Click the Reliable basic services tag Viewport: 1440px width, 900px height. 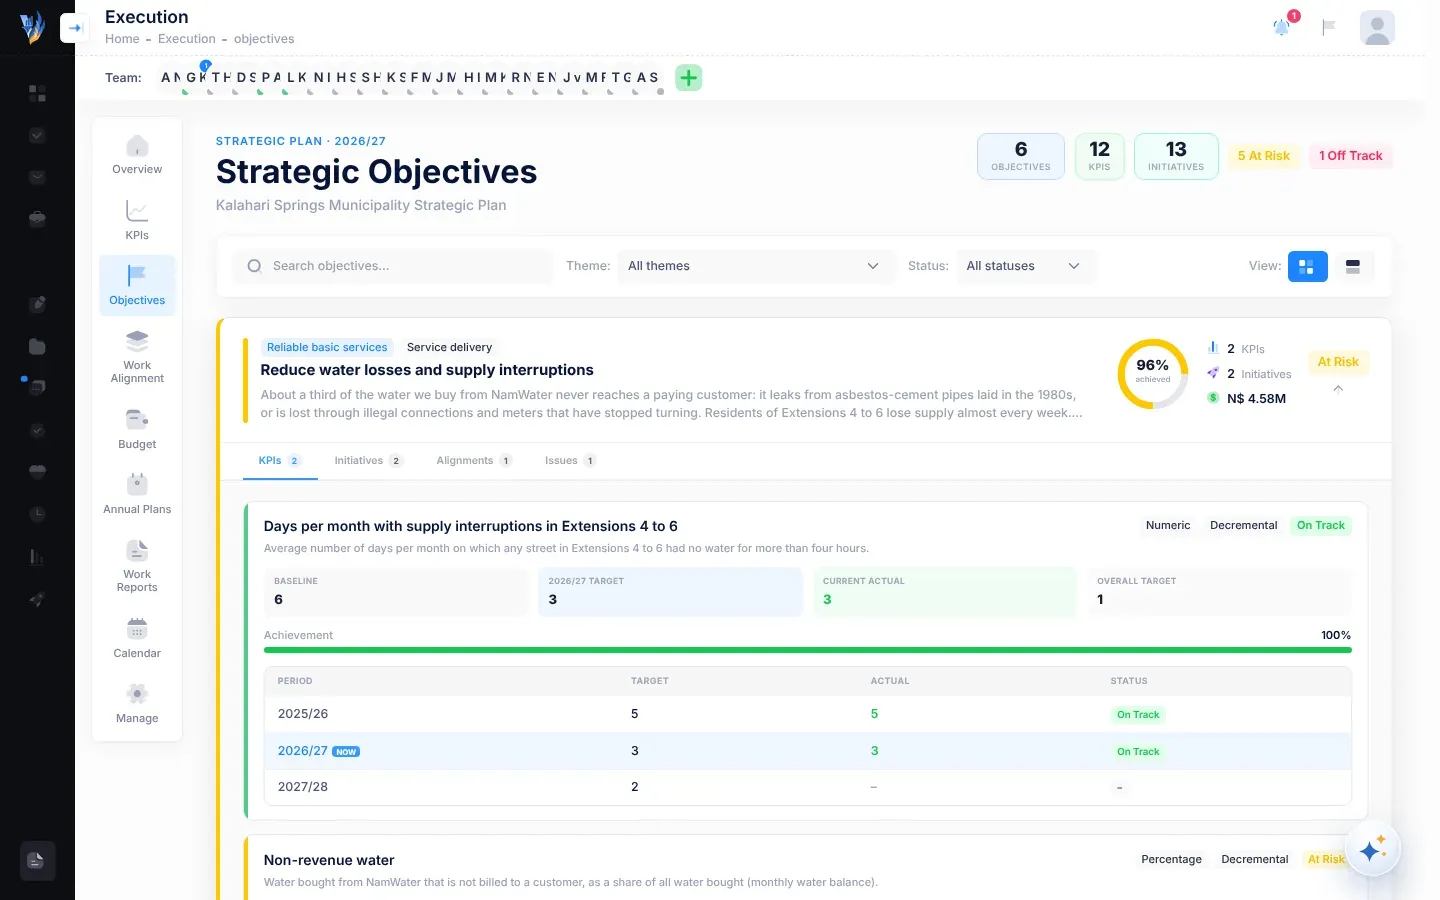pos(327,347)
